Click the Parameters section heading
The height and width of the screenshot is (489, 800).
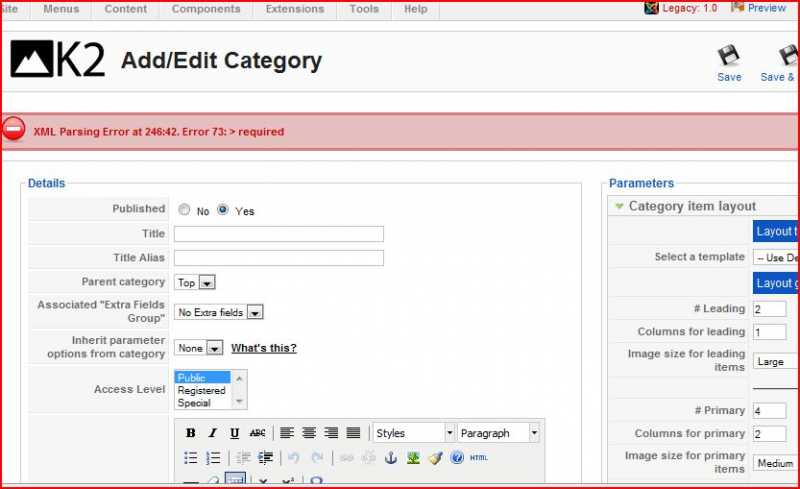[641, 183]
